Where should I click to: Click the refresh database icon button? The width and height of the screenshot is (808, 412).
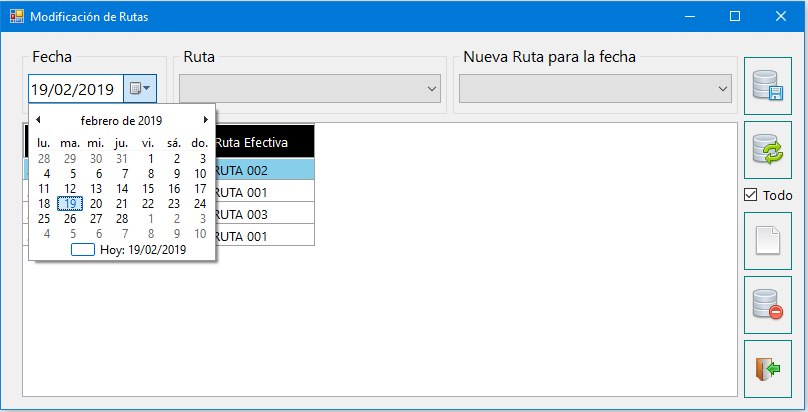[x=768, y=150]
